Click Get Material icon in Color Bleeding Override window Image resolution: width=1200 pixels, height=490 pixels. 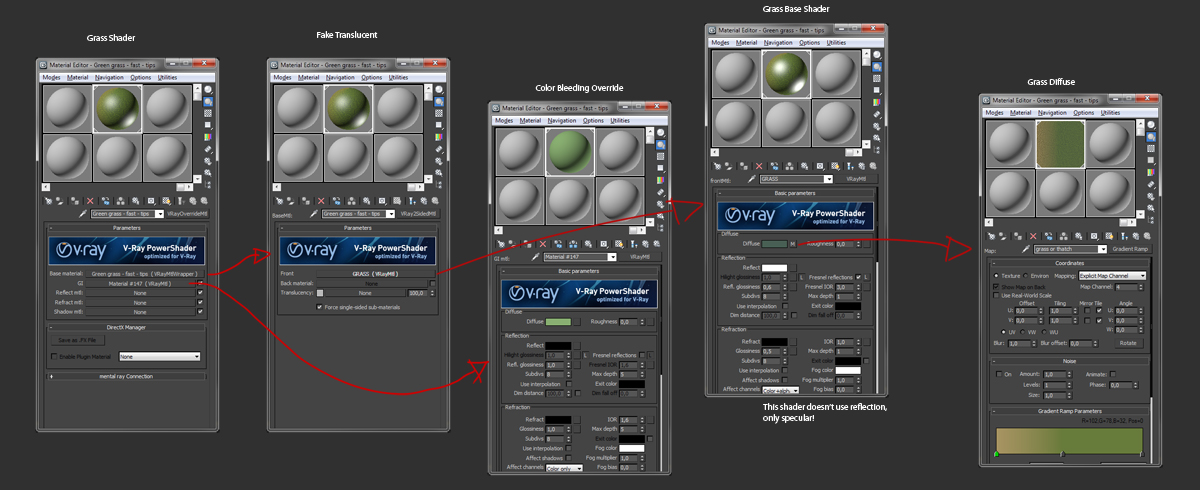click(x=502, y=243)
